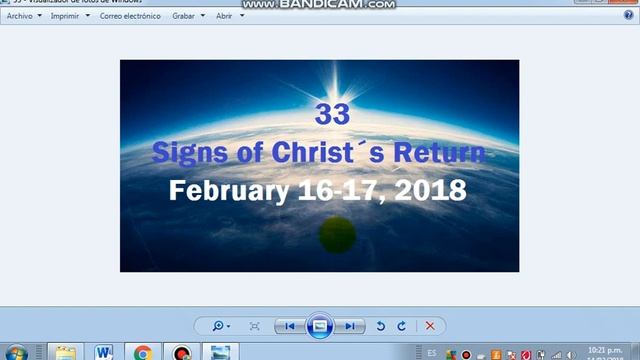Click the speaker volume tray icon
Screen dimensions: 640x360
pos(571,356)
